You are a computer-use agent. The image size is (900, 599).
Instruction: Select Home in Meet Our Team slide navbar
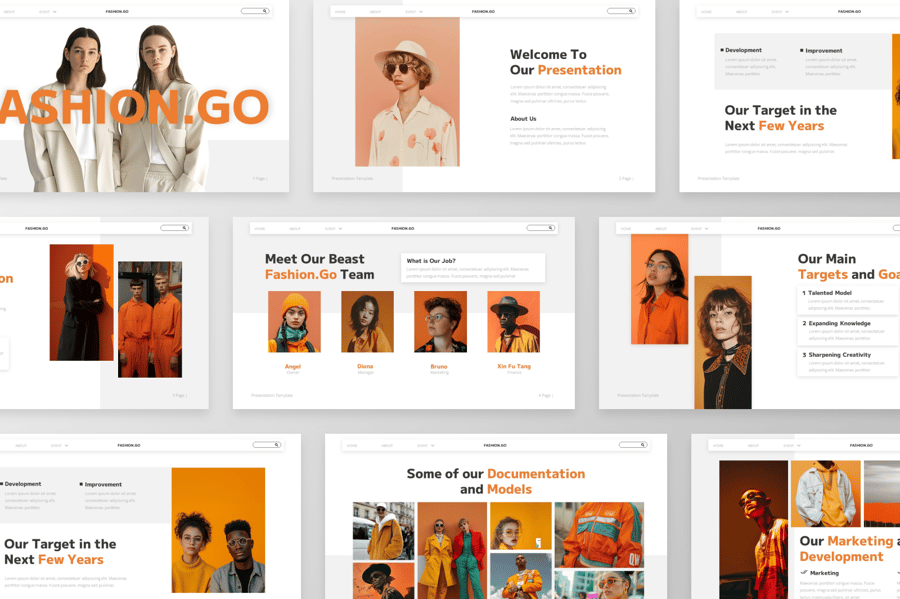coord(260,229)
